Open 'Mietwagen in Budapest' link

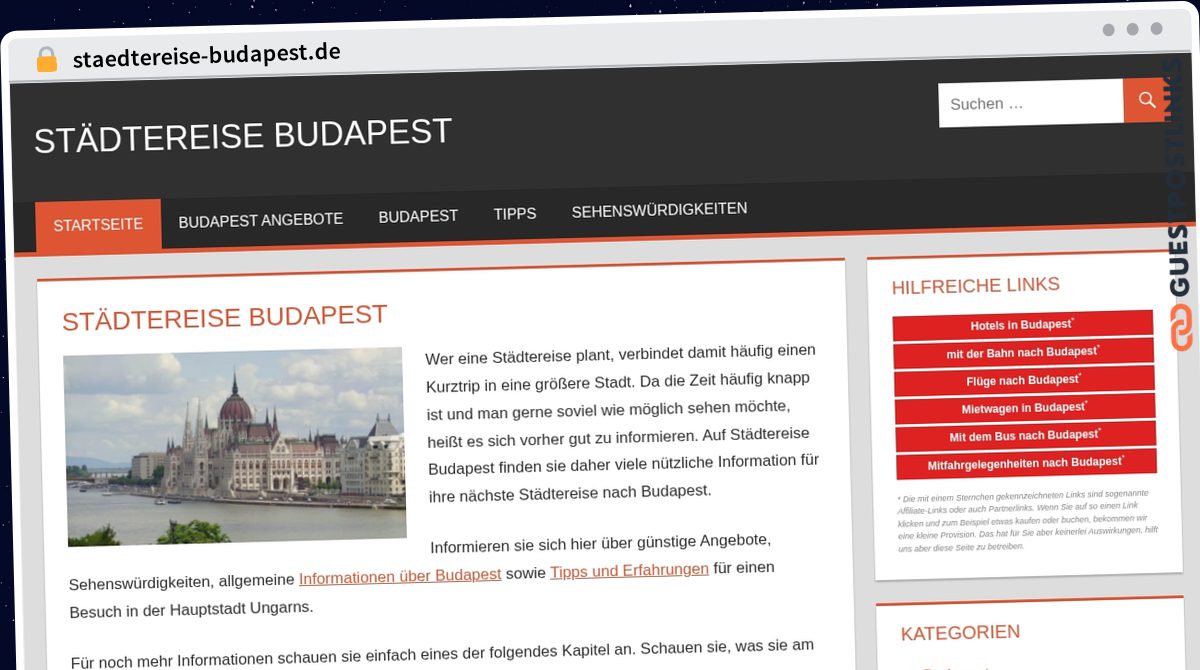[x=1025, y=408]
